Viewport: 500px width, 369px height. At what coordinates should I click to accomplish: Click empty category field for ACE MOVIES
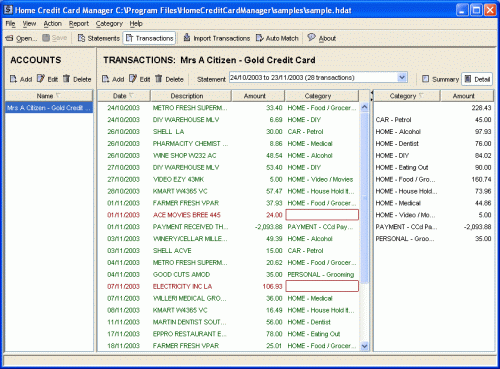pos(322,215)
